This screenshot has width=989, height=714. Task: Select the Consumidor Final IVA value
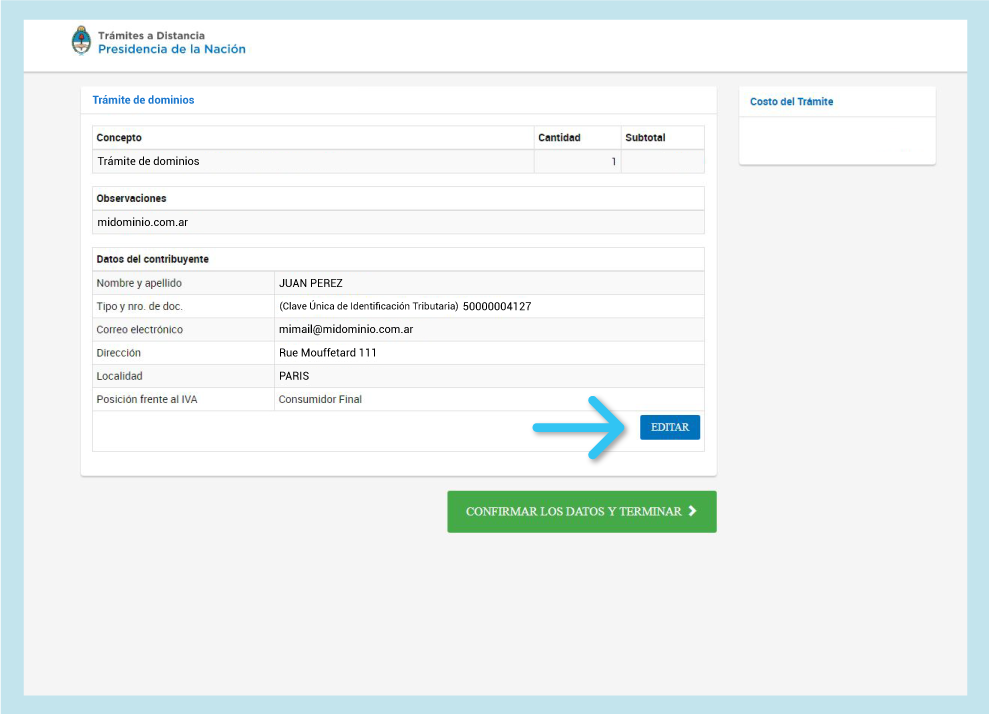point(320,399)
